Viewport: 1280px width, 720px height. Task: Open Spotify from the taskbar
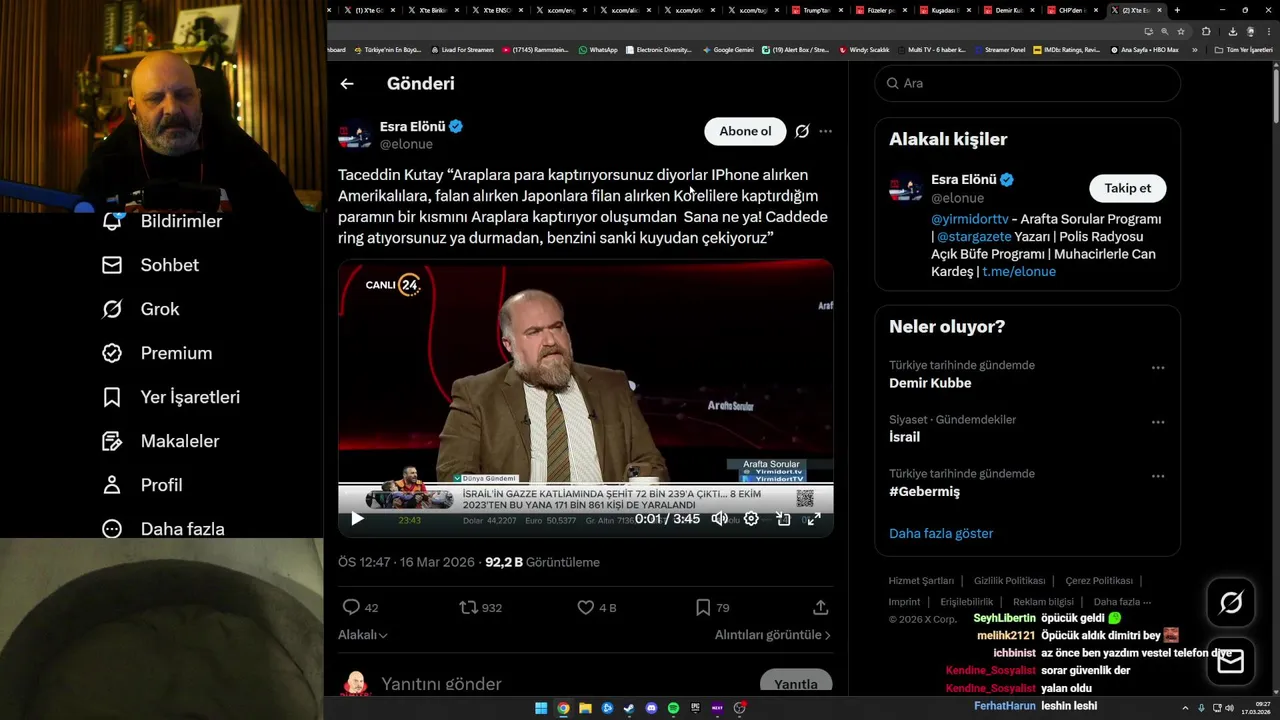(x=673, y=708)
